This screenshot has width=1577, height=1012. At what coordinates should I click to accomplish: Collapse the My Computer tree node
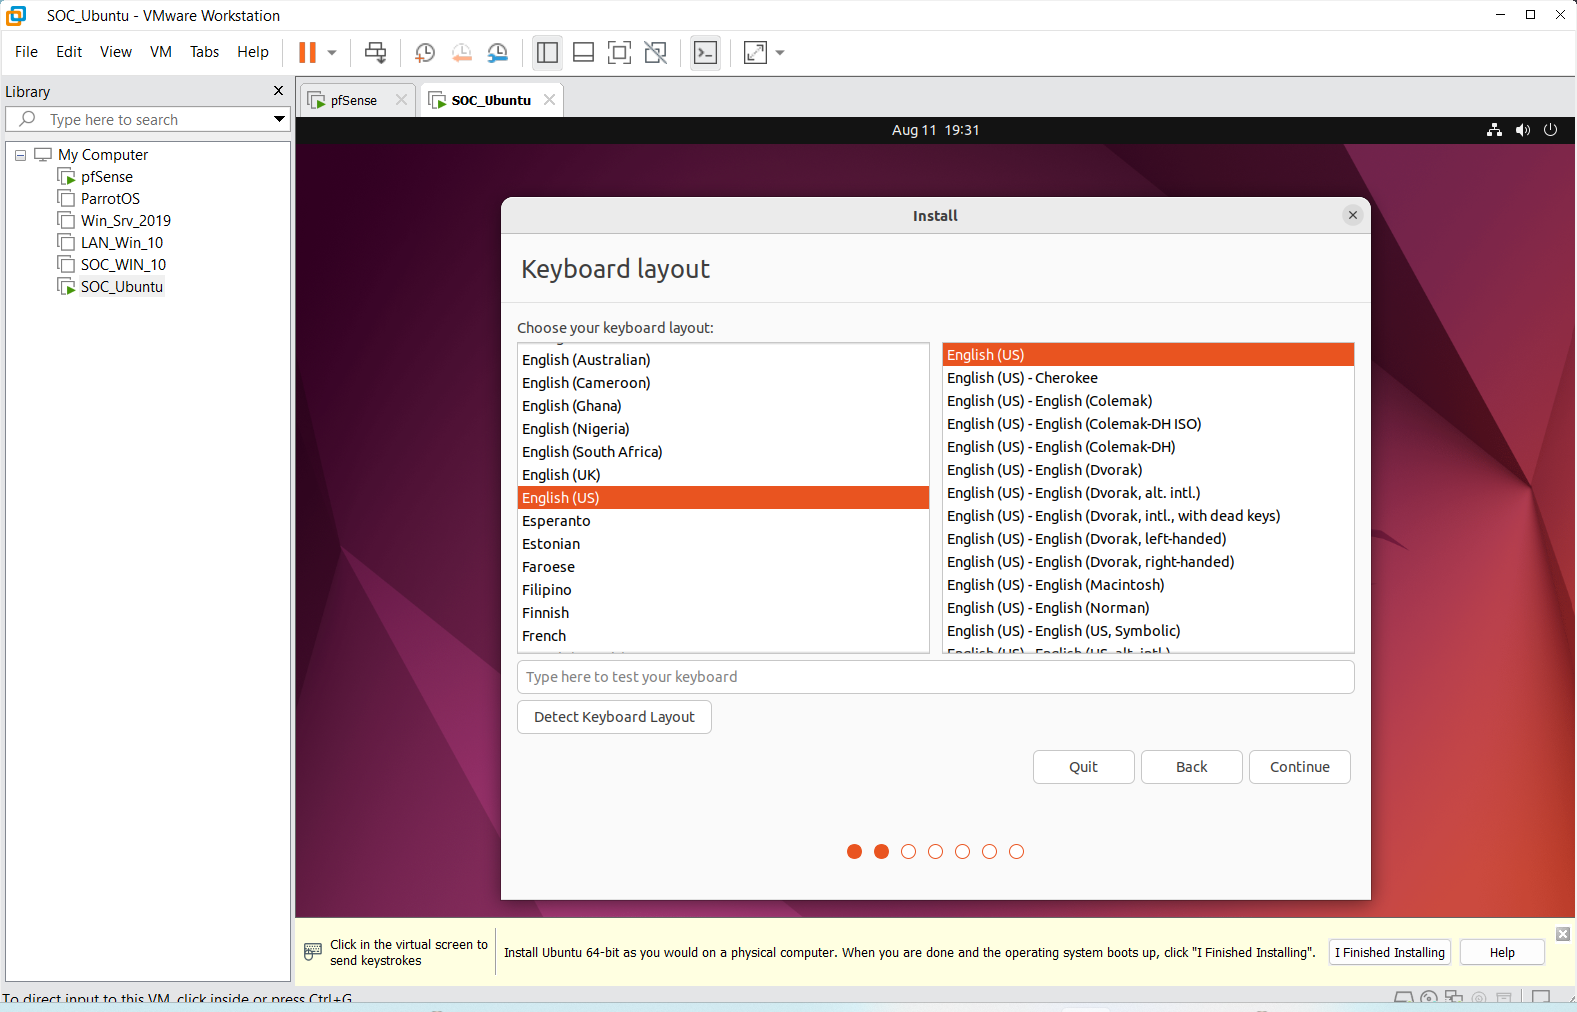20,155
